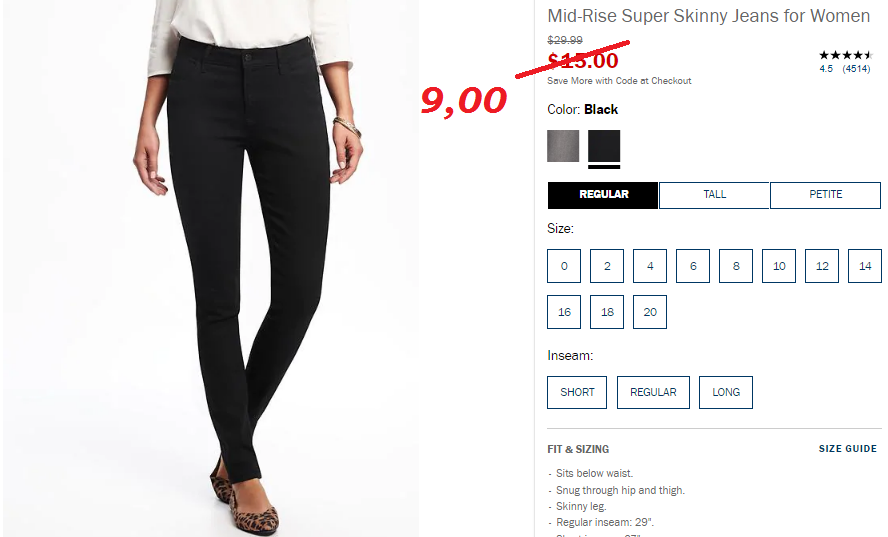Viewport: 888px width, 537px height.
Task: Pick size 4
Action: pyautogui.click(x=650, y=266)
